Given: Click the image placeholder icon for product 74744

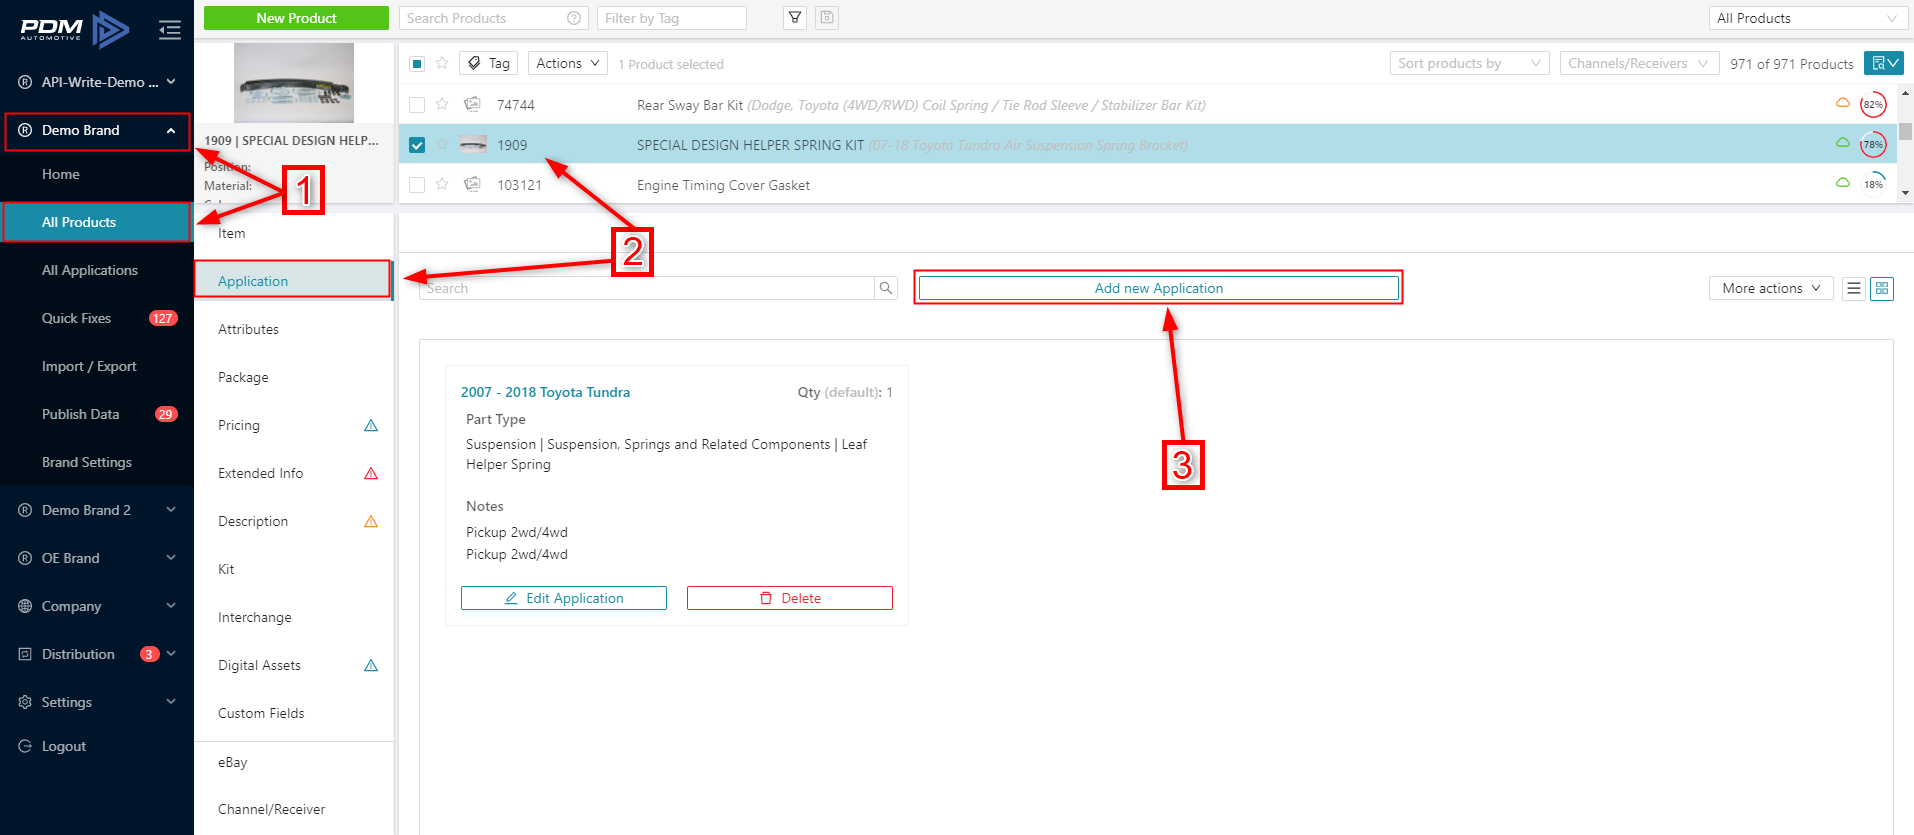Looking at the screenshot, I should 473,104.
